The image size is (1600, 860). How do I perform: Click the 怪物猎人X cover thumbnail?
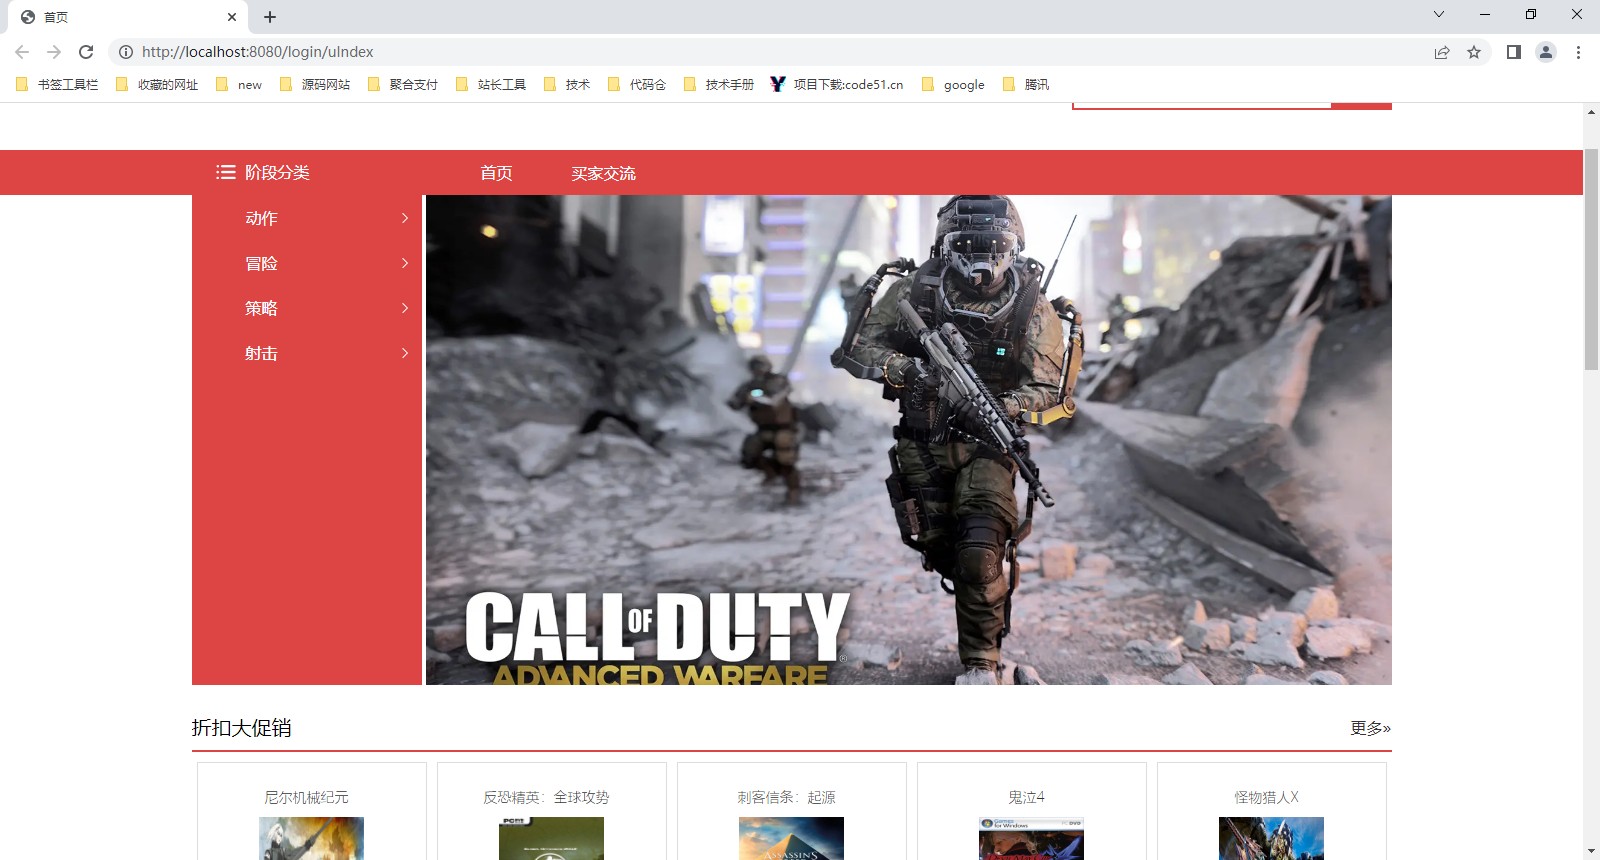click(1272, 838)
